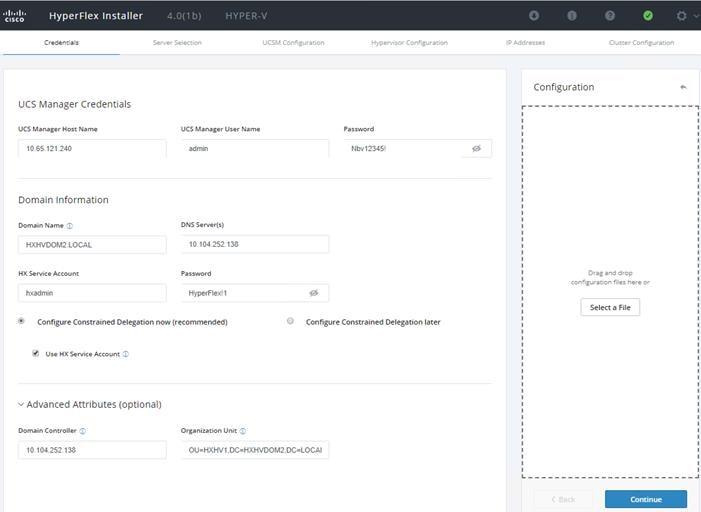The width and height of the screenshot is (701, 512).
Task: Click the Domain Controller info icon
Action: (83, 431)
